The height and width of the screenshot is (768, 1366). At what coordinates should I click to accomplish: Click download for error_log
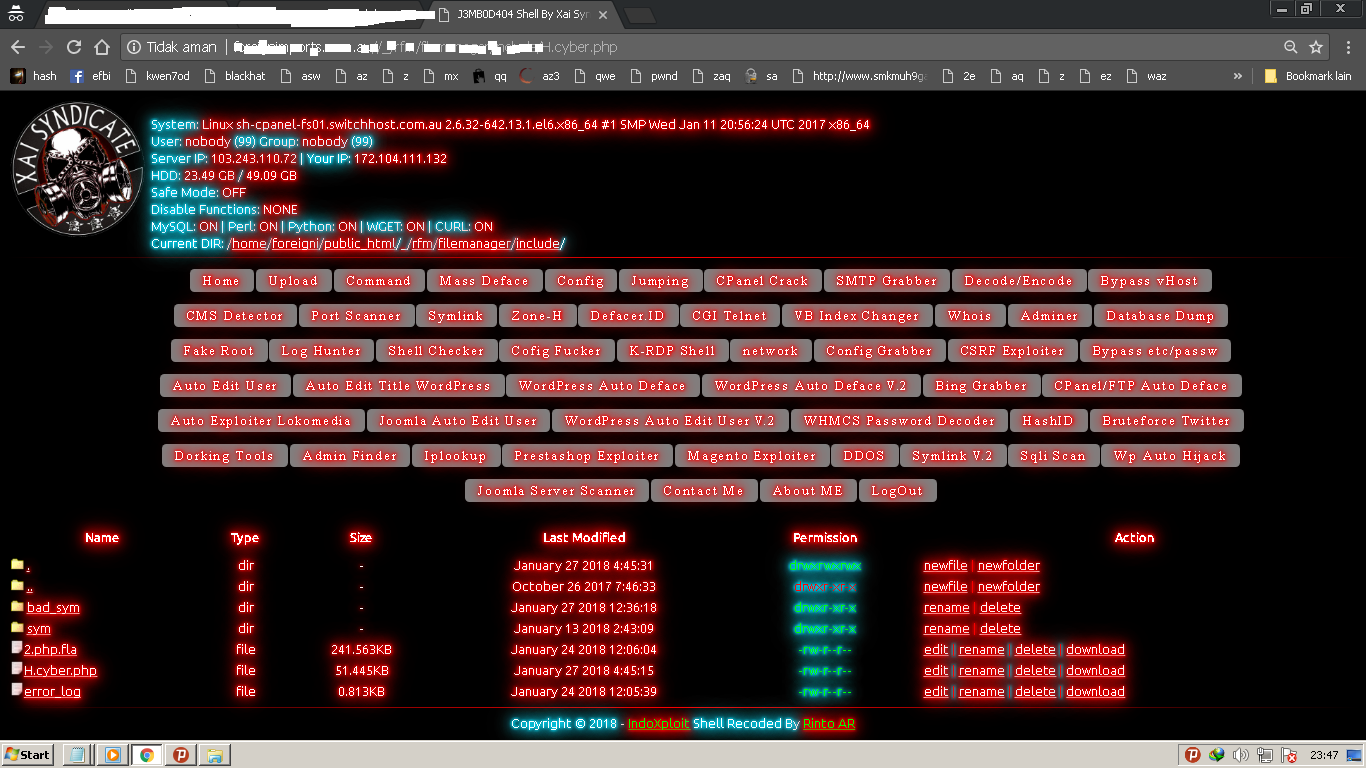coord(1095,691)
